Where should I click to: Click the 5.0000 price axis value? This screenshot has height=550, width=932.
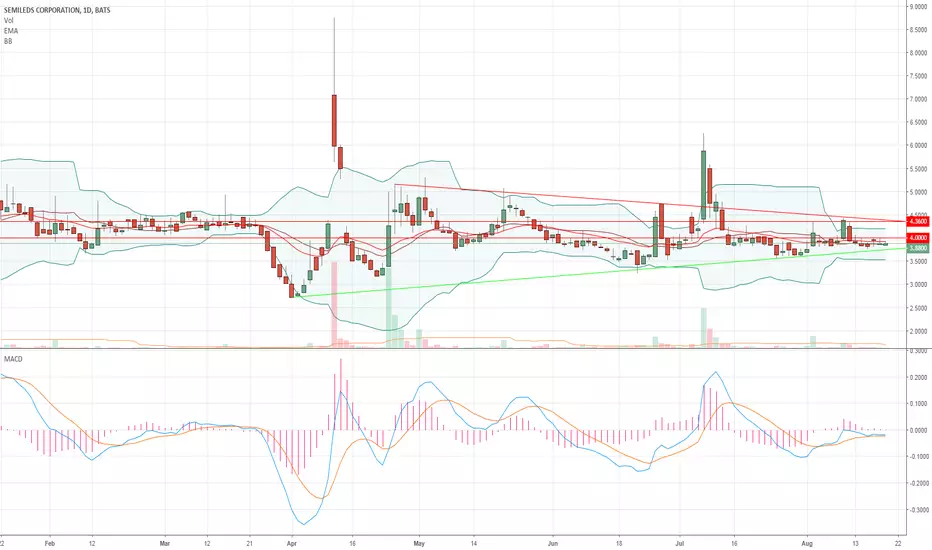coord(918,193)
